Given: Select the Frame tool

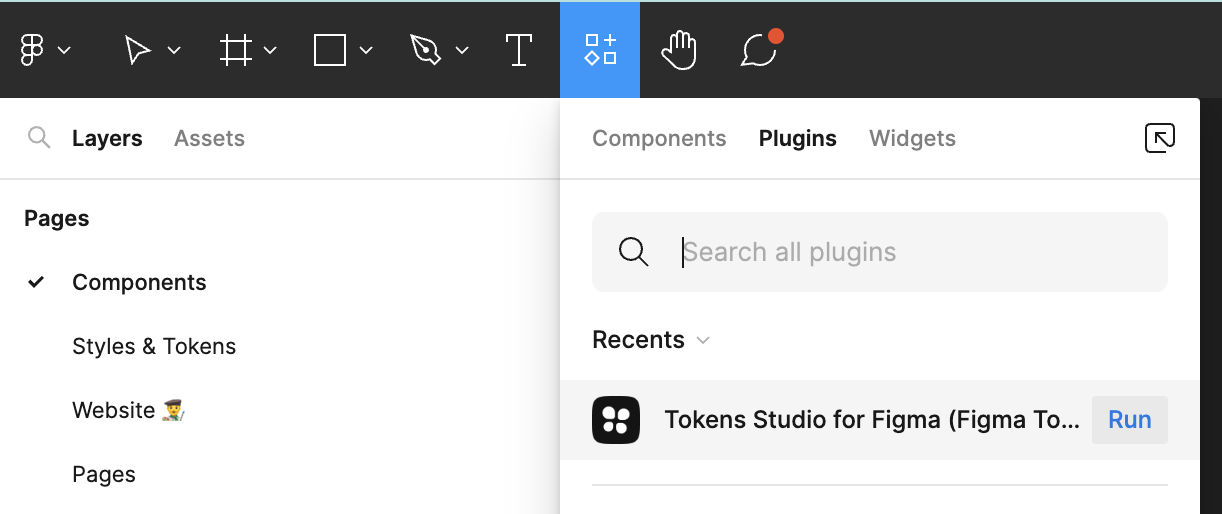Looking at the screenshot, I should click(235, 50).
